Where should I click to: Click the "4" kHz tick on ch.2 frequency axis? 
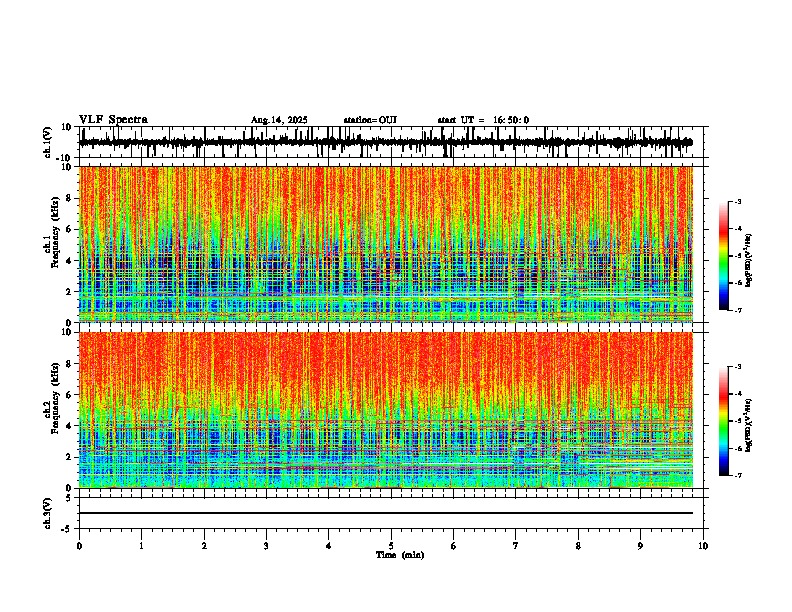pyautogui.click(x=69, y=426)
